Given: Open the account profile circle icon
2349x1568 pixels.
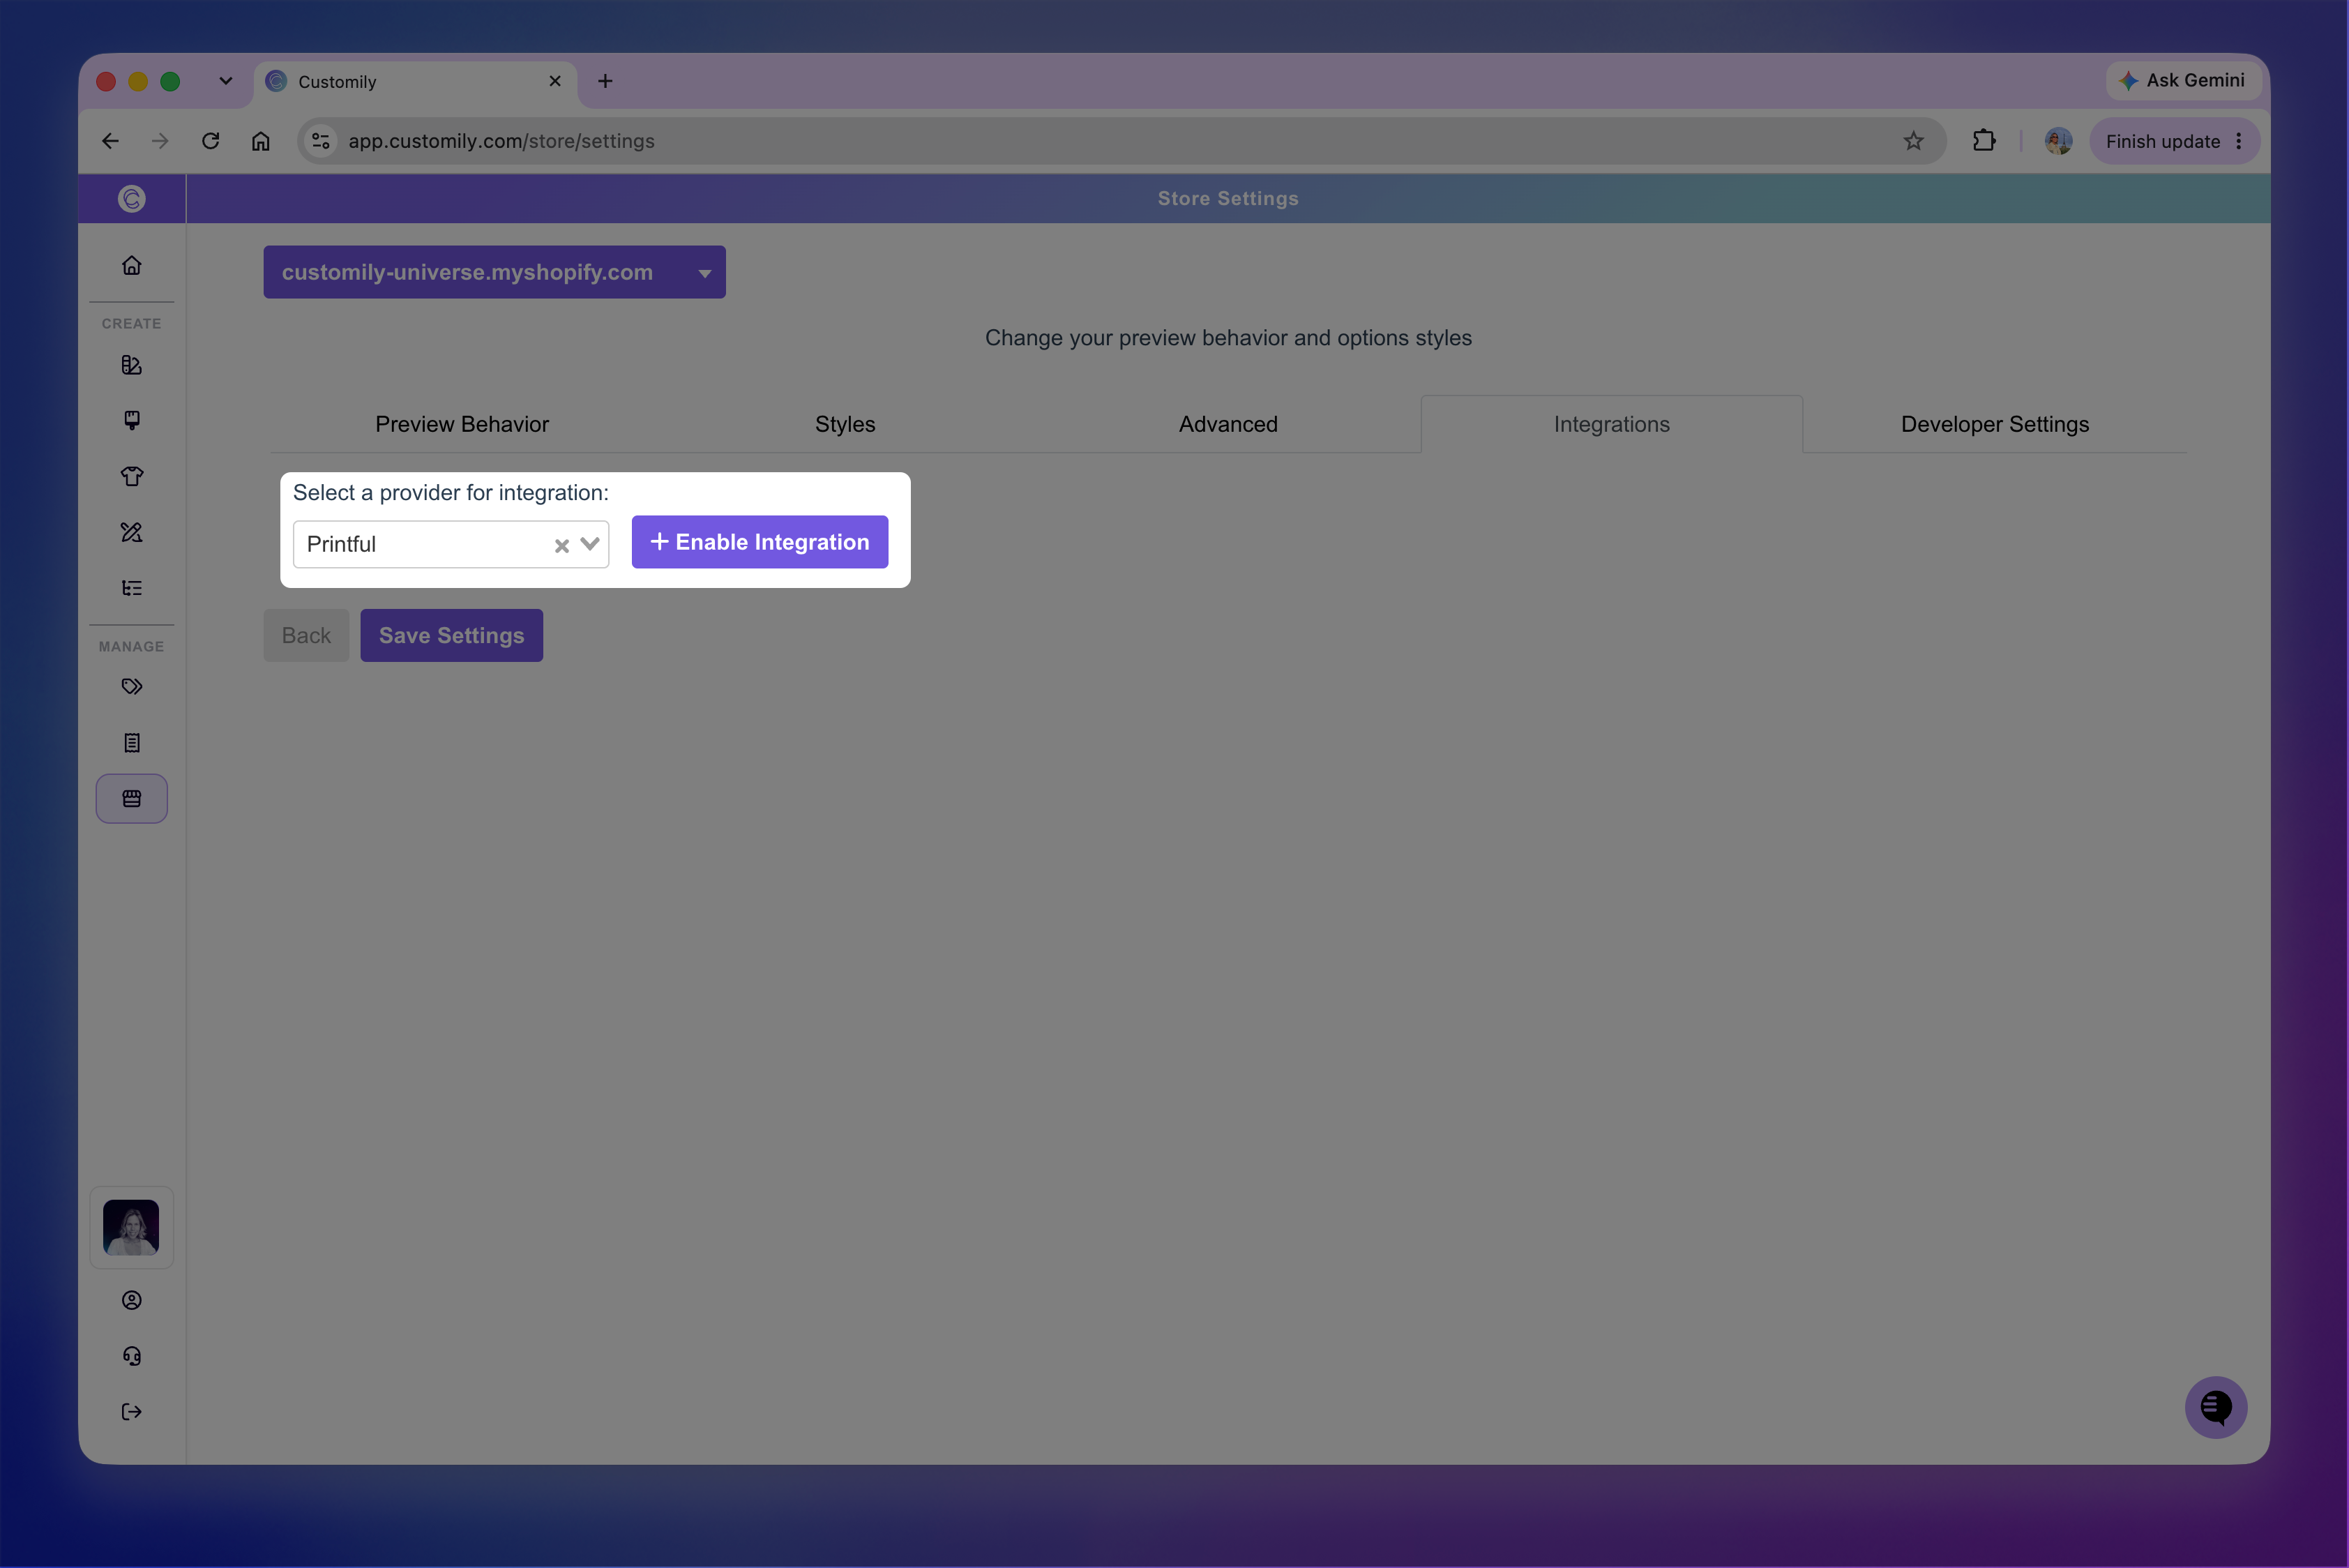Looking at the screenshot, I should (x=131, y=1300).
